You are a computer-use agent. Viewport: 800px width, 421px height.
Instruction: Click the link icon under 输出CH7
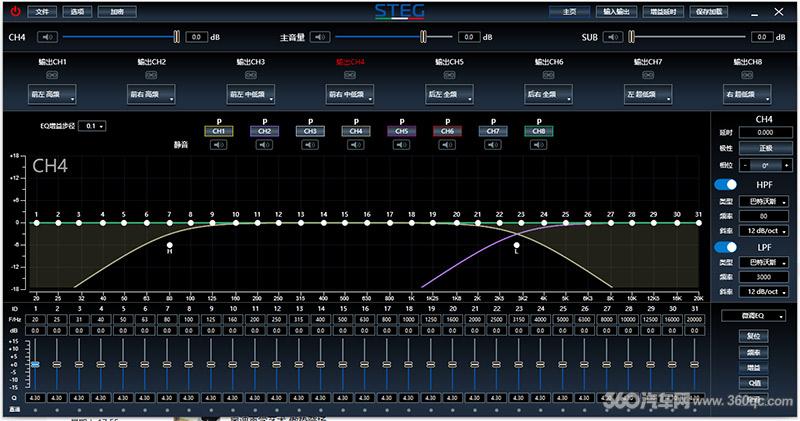pyautogui.click(x=648, y=75)
